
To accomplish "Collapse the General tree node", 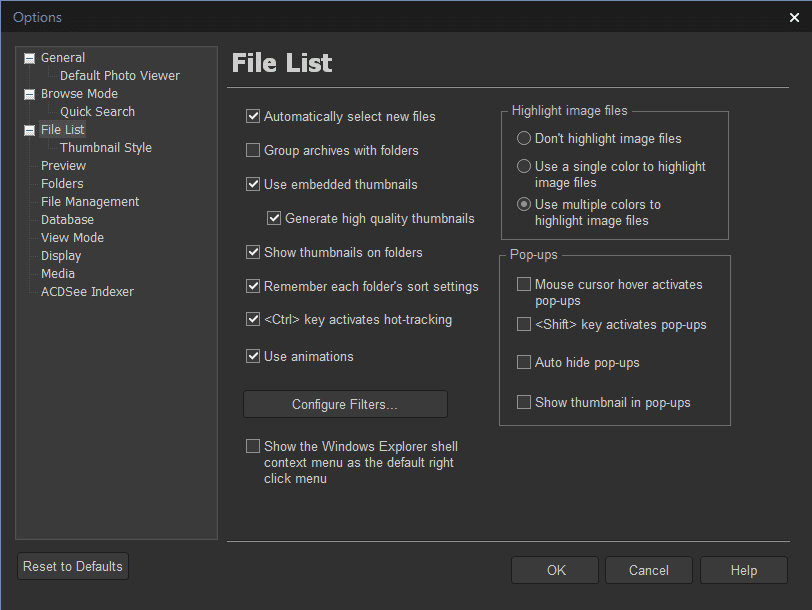I will (x=29, y=58).
